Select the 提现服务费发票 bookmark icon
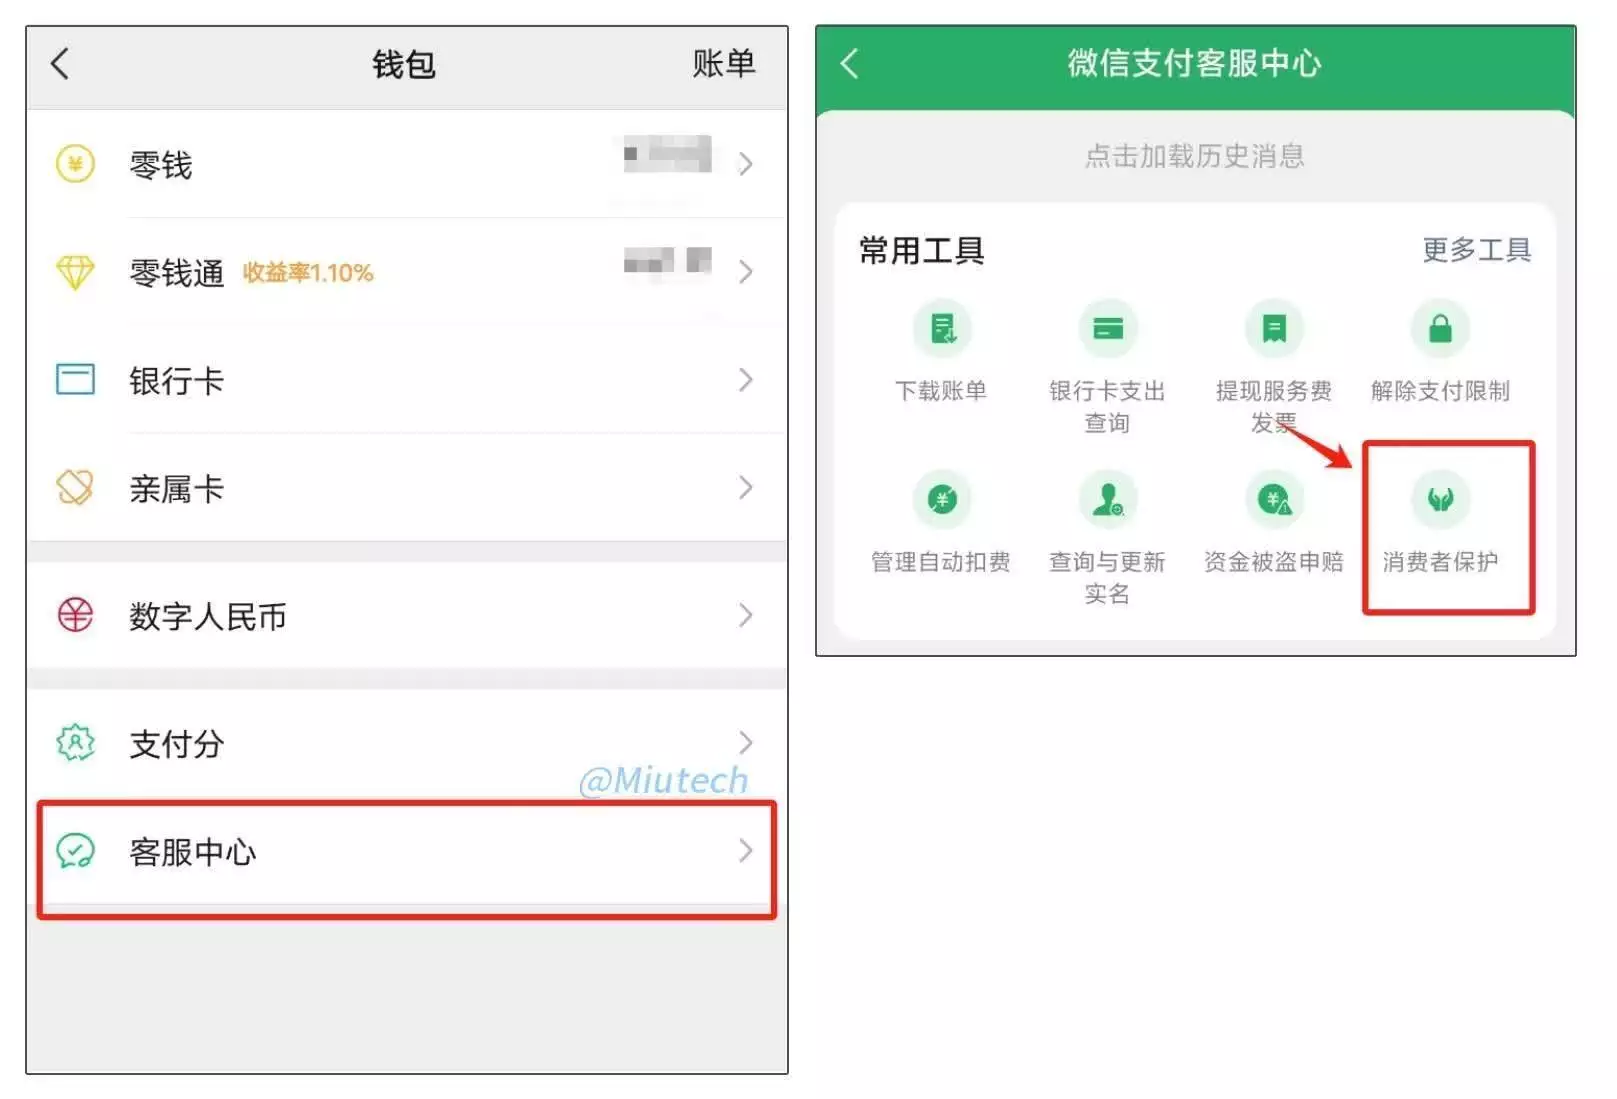 [x=1273, y=329]
